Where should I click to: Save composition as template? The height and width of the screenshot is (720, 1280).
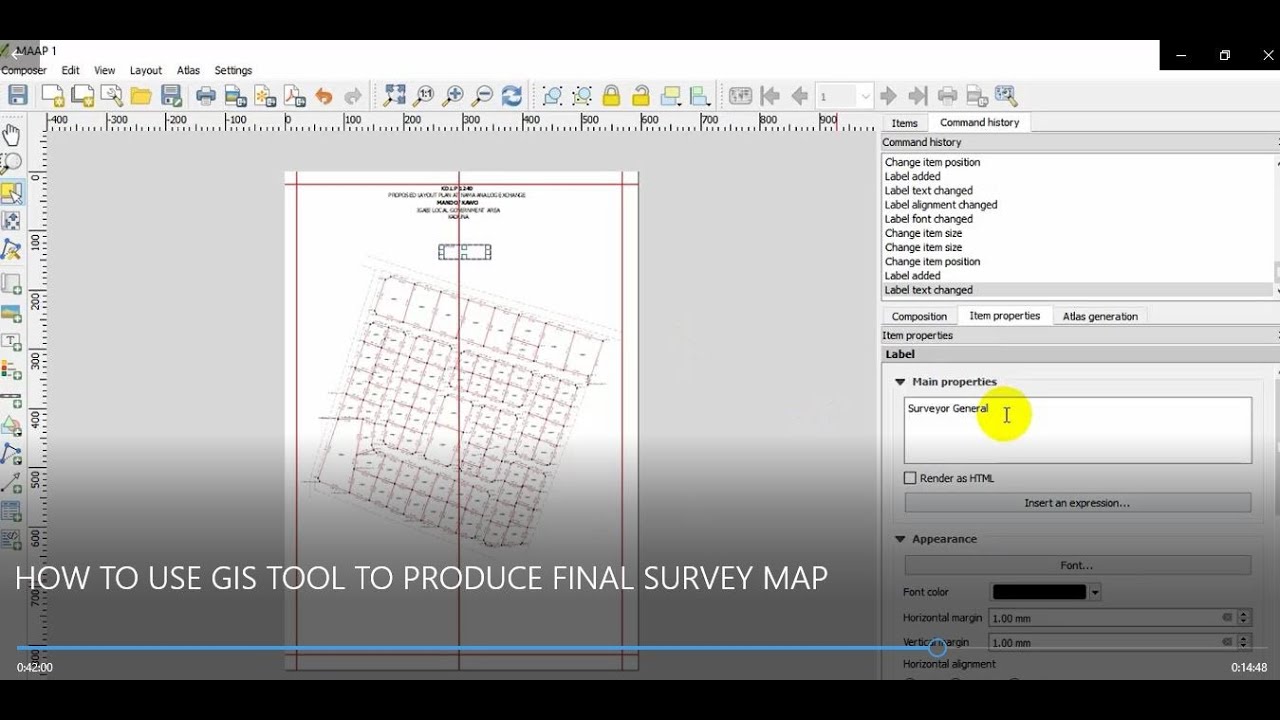[x=171, y=96]
